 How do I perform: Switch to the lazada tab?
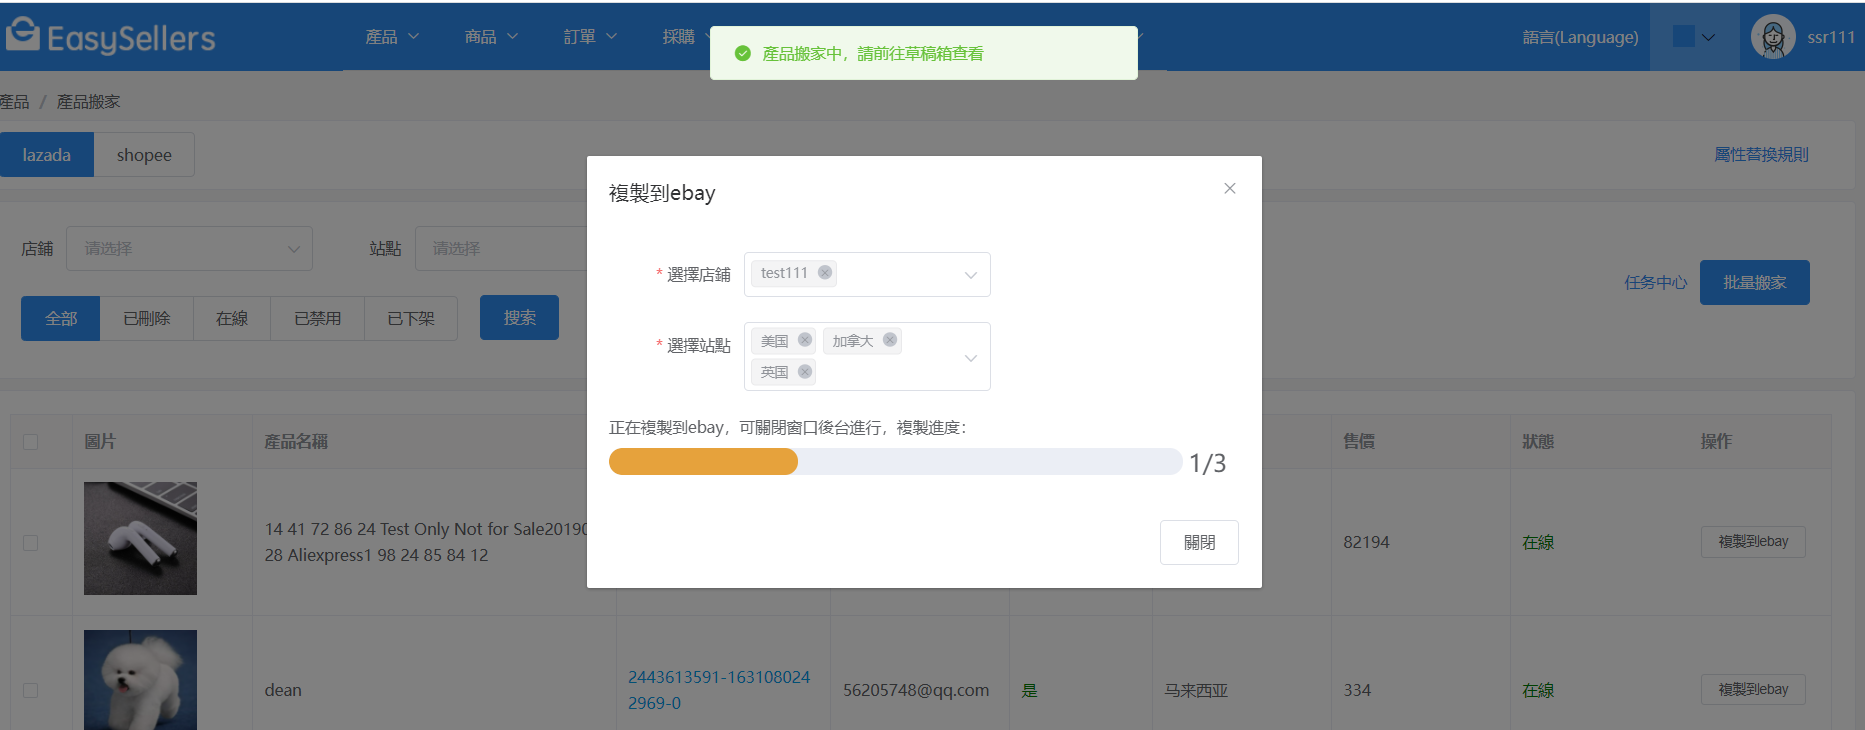coord(47,155)
